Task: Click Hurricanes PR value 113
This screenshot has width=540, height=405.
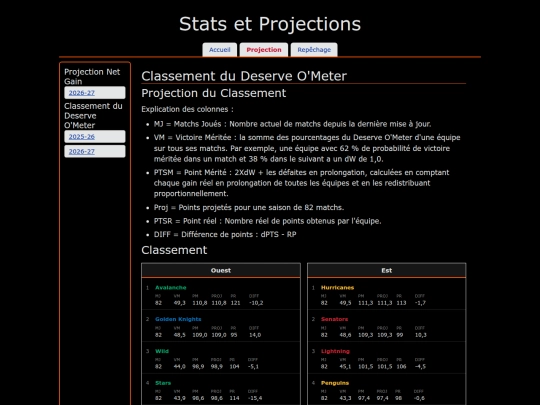Action: [x=401, y=303]
